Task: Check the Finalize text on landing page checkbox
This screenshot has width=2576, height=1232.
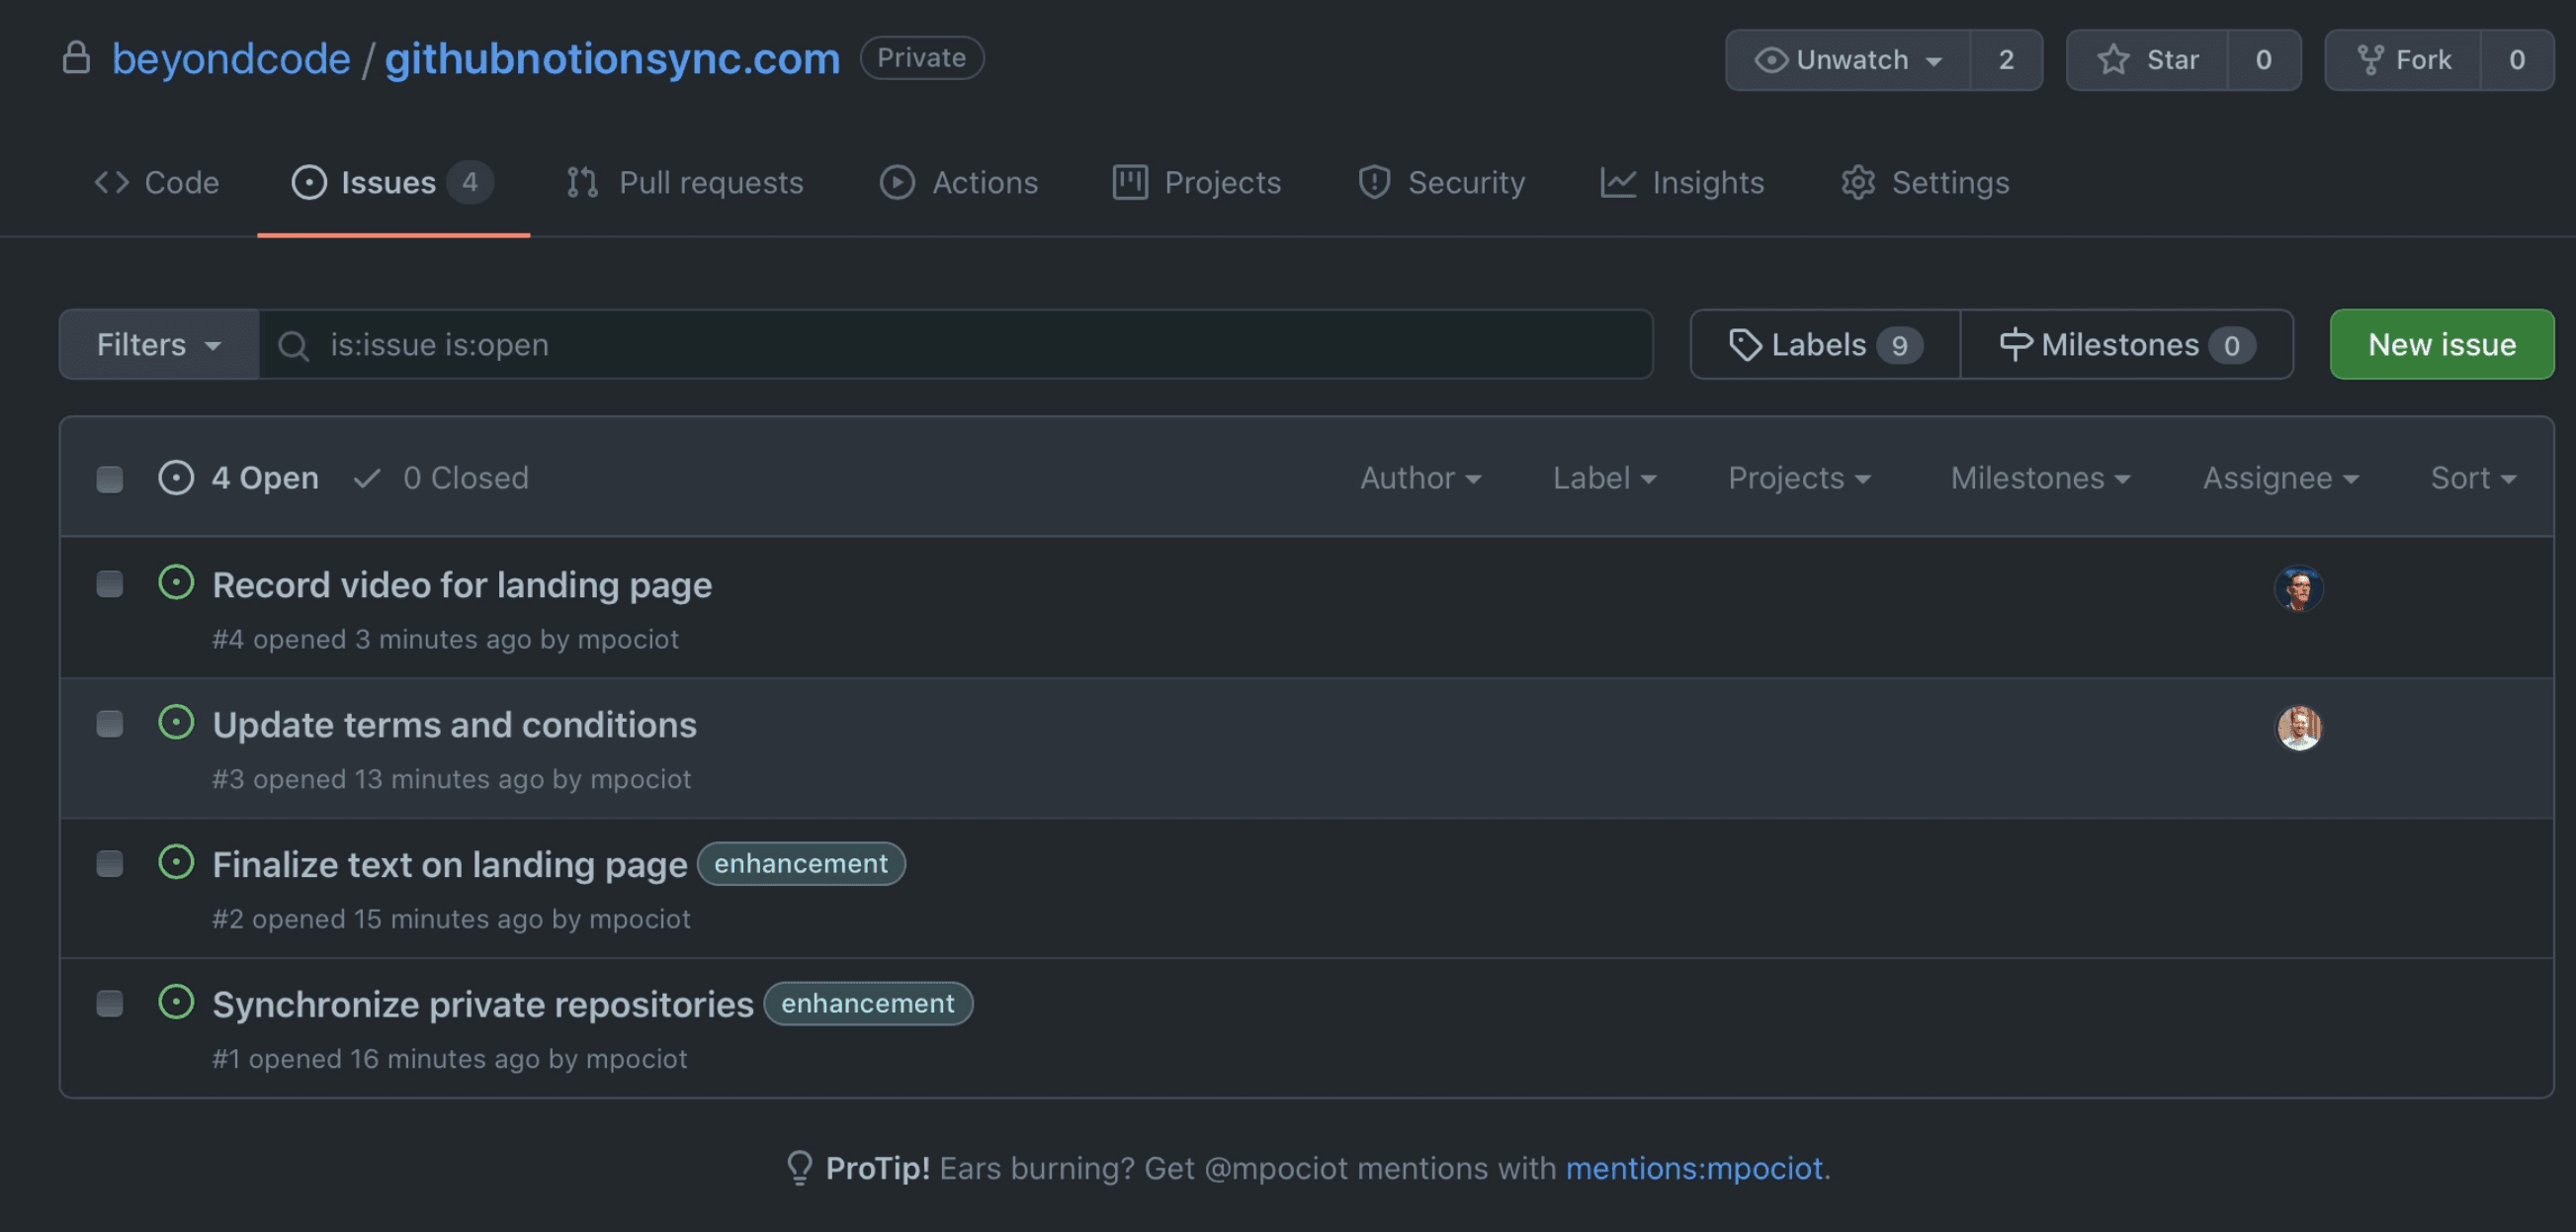Action: 110,864
